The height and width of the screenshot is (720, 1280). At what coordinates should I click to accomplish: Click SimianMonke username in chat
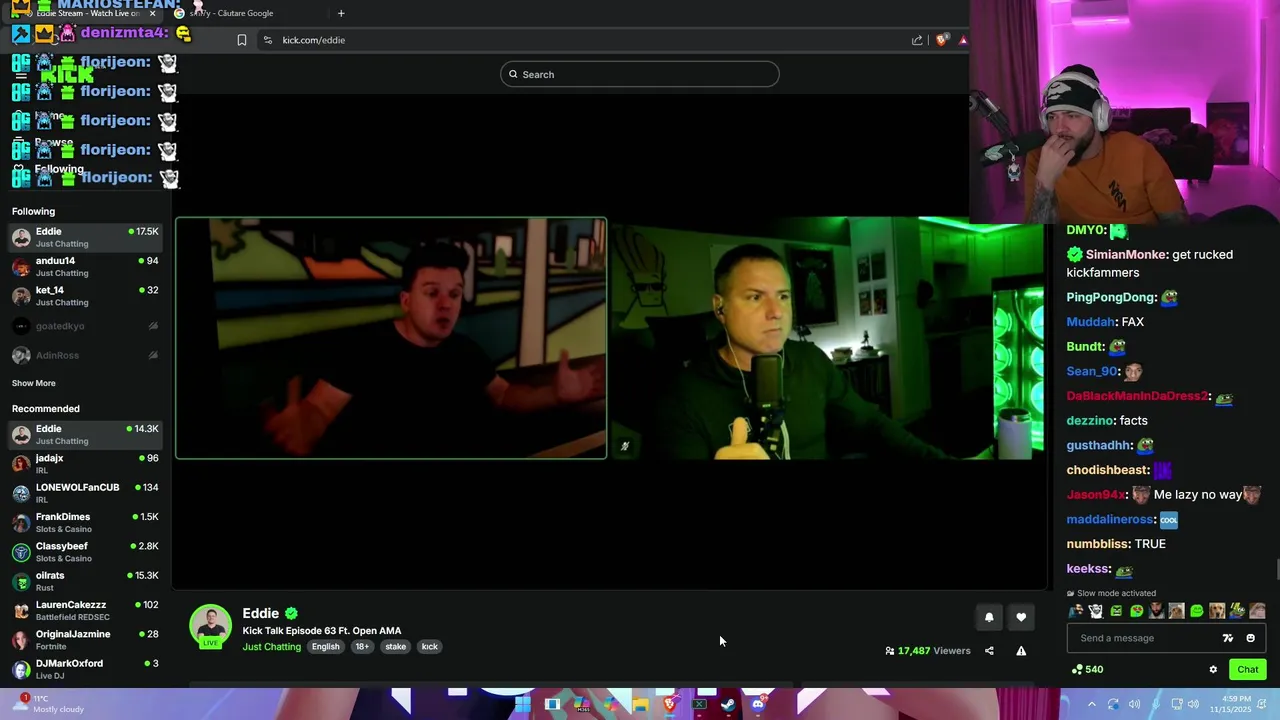point(1125,255)
